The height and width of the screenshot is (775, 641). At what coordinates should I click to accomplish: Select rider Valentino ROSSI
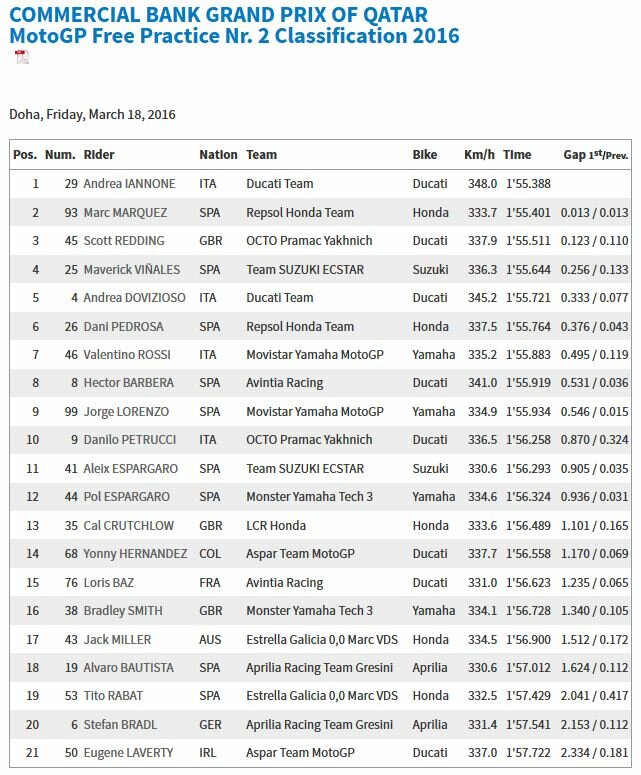(x=127, y=354)
